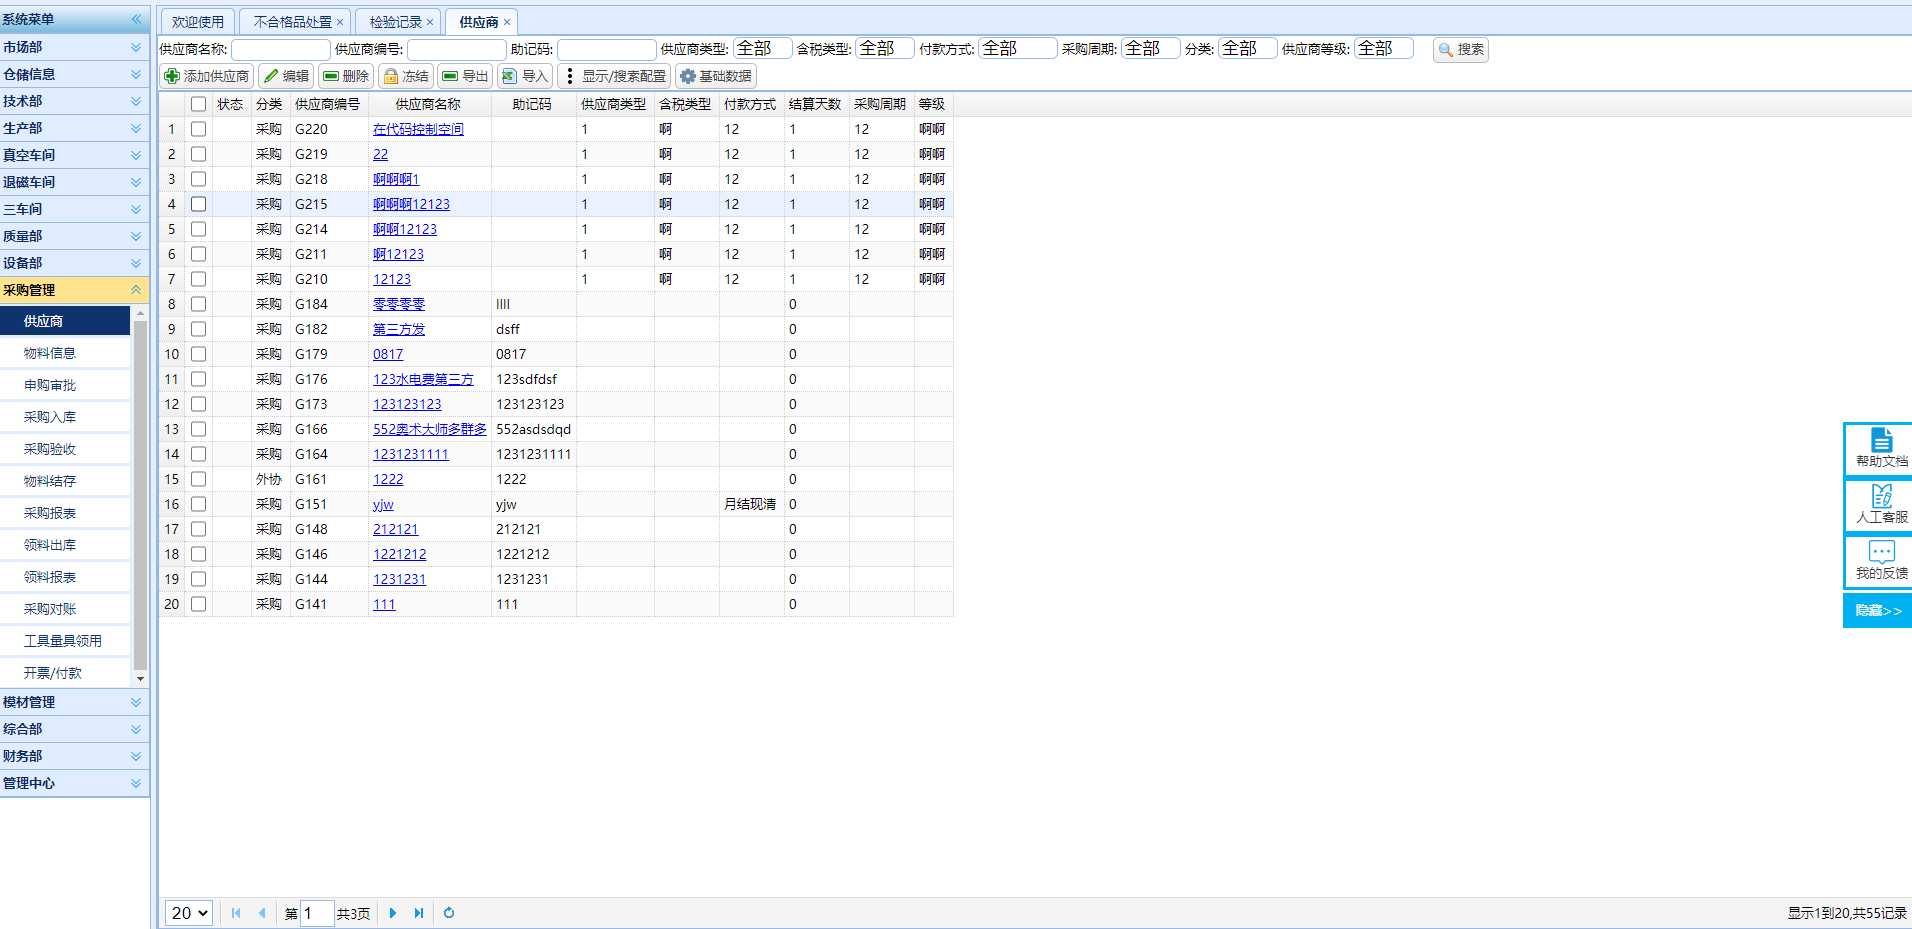Viewport: 1912px width, 929px height.
Task: Click the sidebar submenu scrollbar
Action: (x=140, y=495)
